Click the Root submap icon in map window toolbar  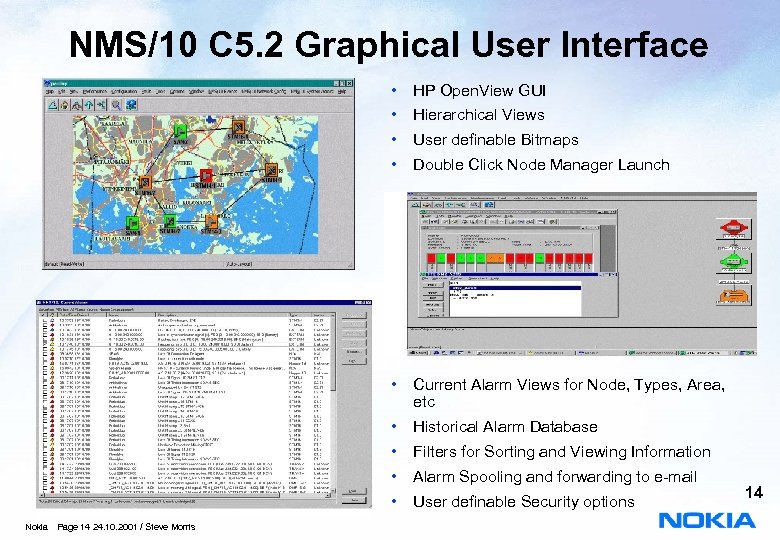pos(77,105)
